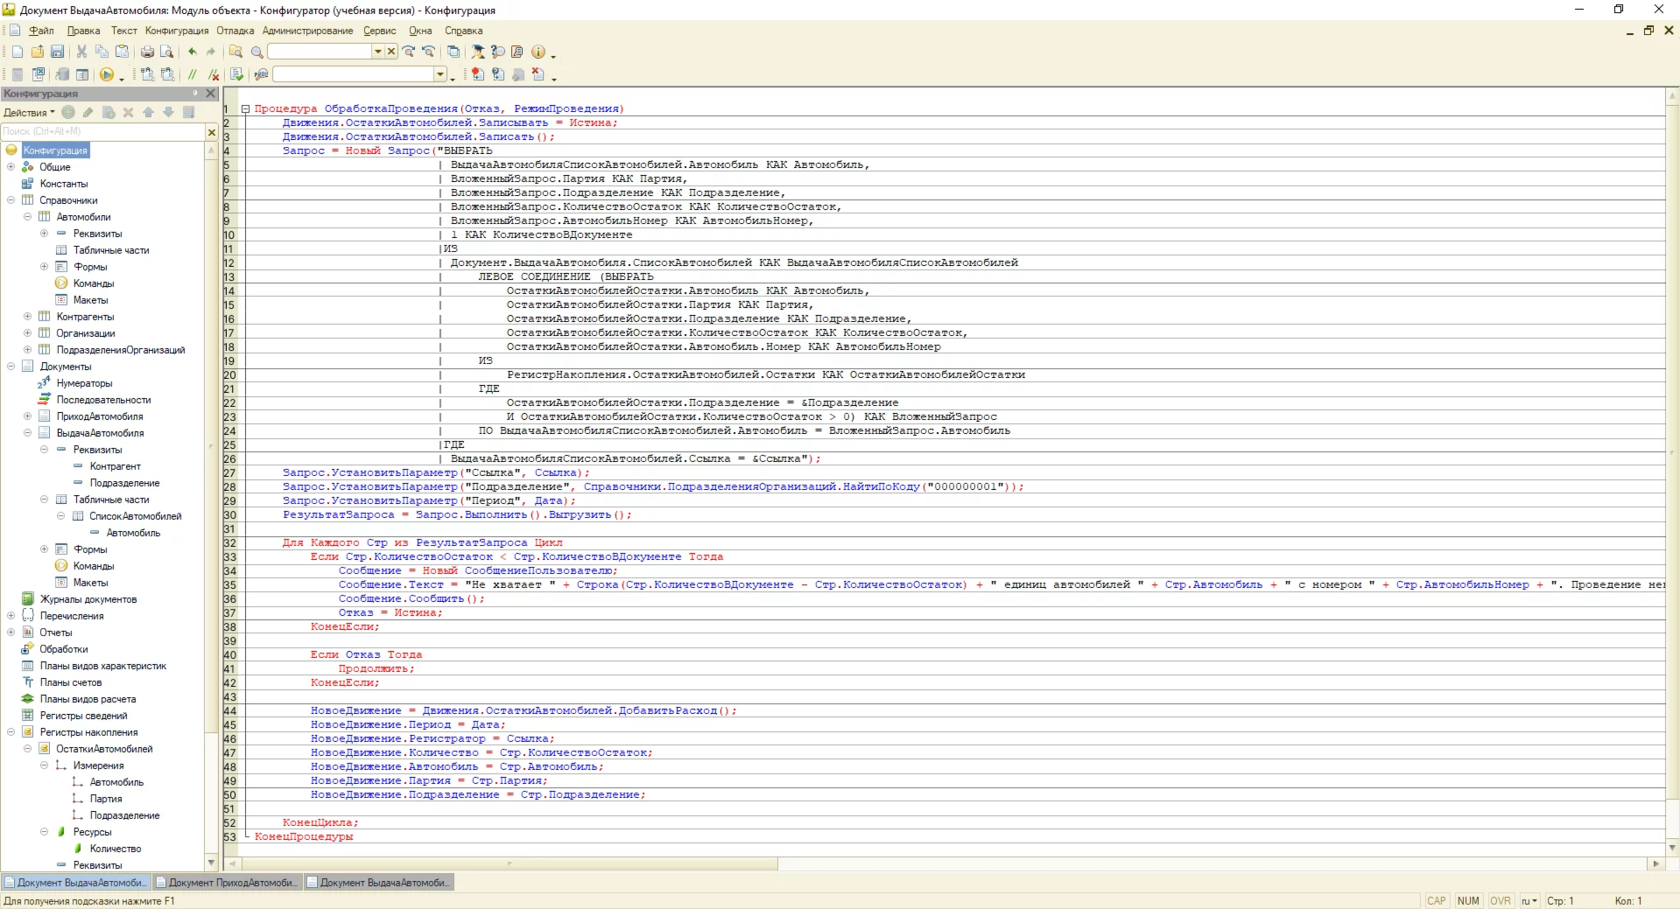Open the Действия dropdown menu
Viewport: 1680px width, 909px height.
[28, 113]
